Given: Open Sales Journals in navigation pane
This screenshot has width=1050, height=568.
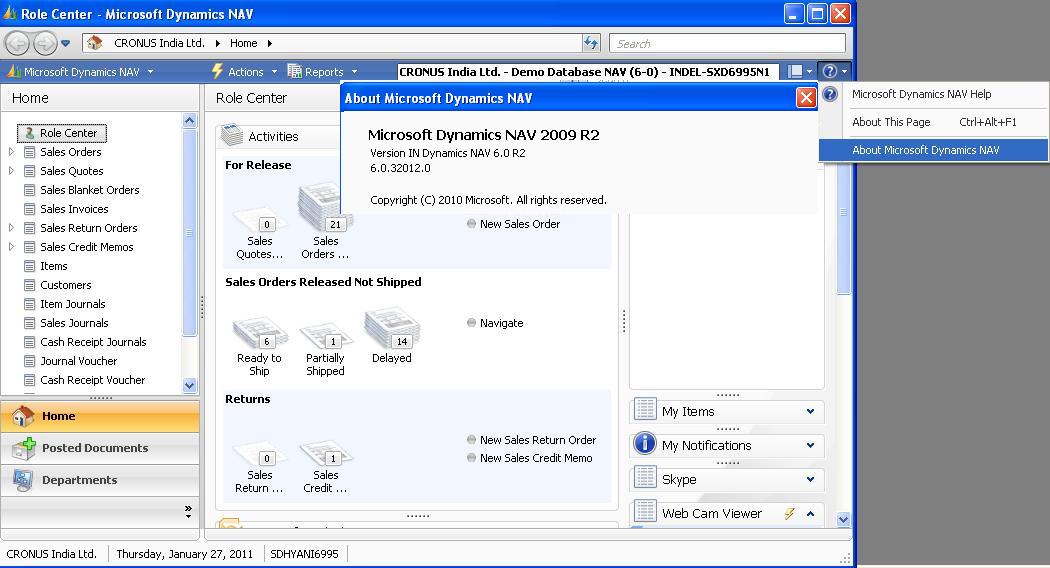Looking at the screenshot, I should tap(74, 323).
